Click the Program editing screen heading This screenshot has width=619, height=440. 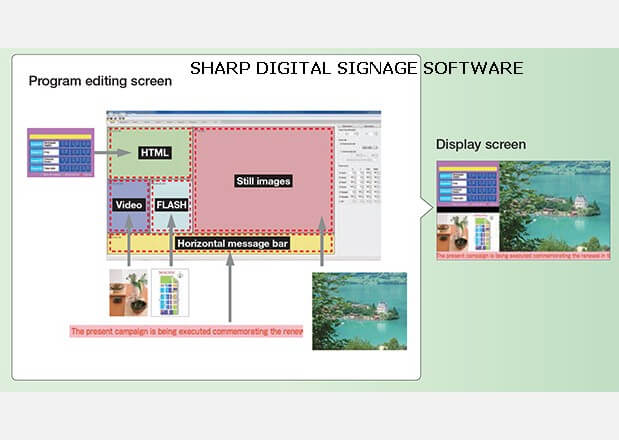100,81
